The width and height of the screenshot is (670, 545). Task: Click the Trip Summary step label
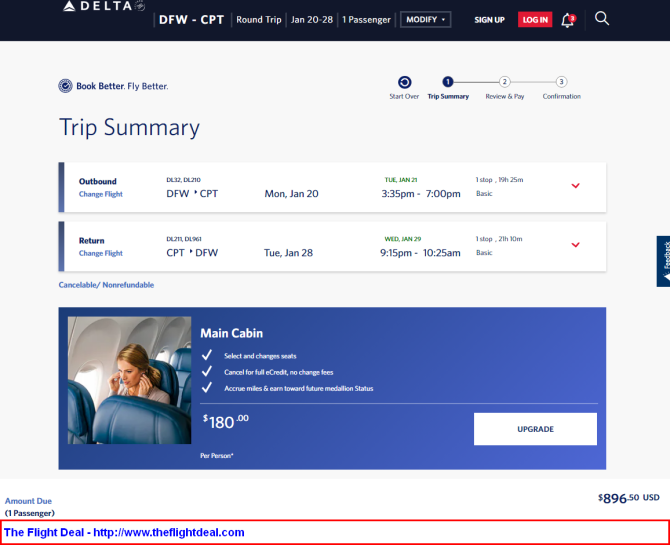point(448,96)
